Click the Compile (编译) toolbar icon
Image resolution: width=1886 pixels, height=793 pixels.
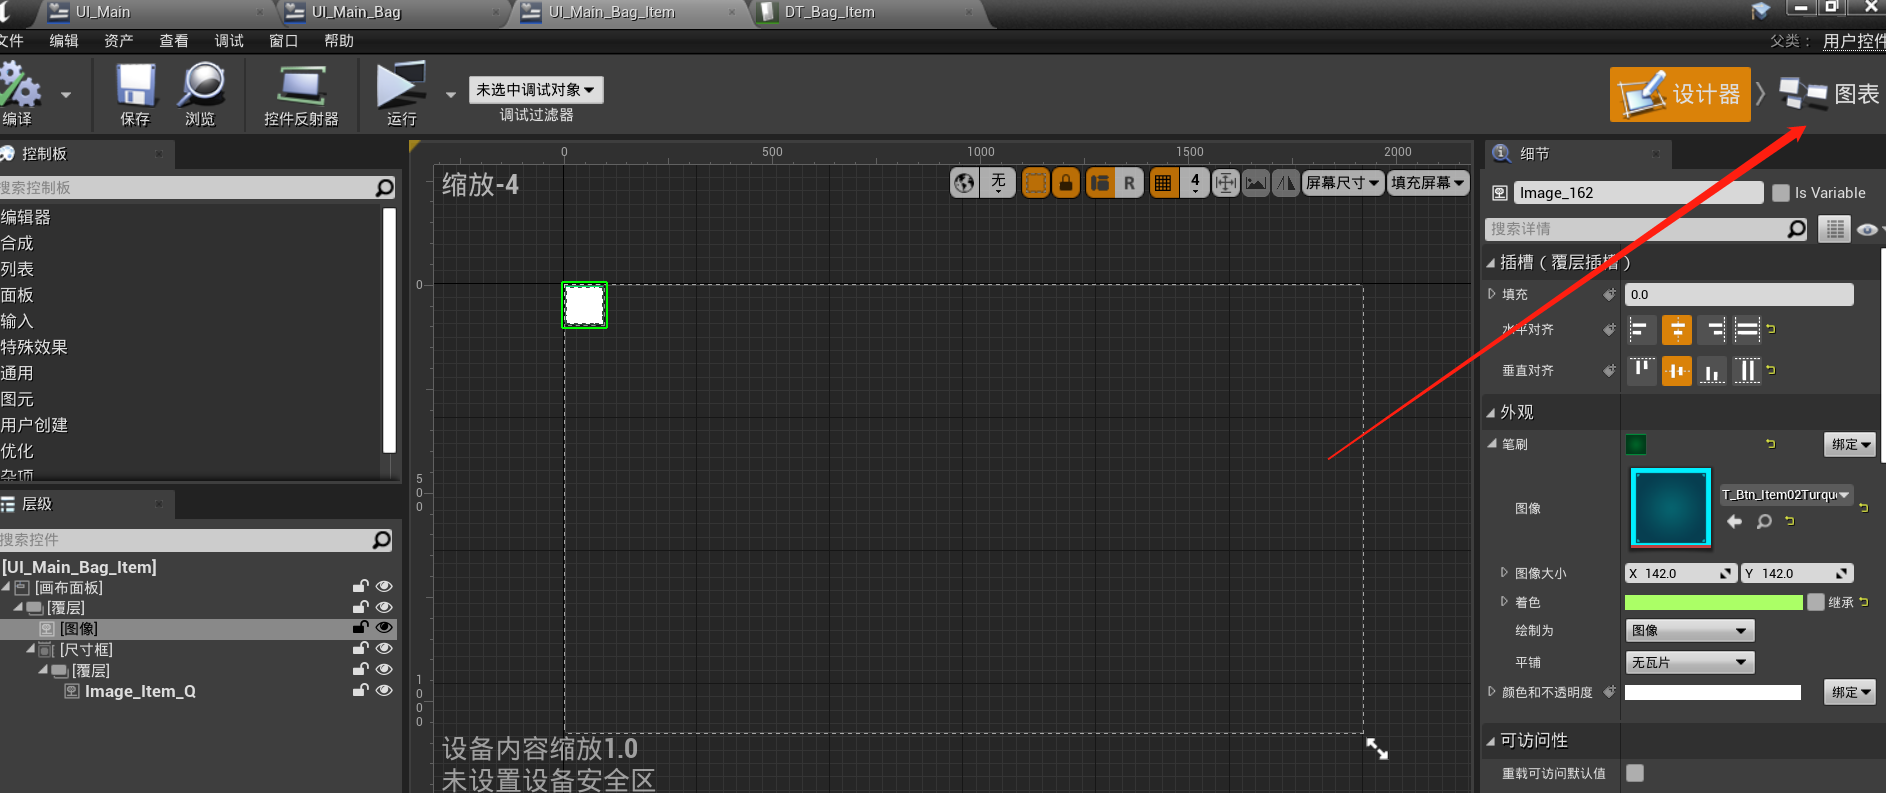(18, 85)
